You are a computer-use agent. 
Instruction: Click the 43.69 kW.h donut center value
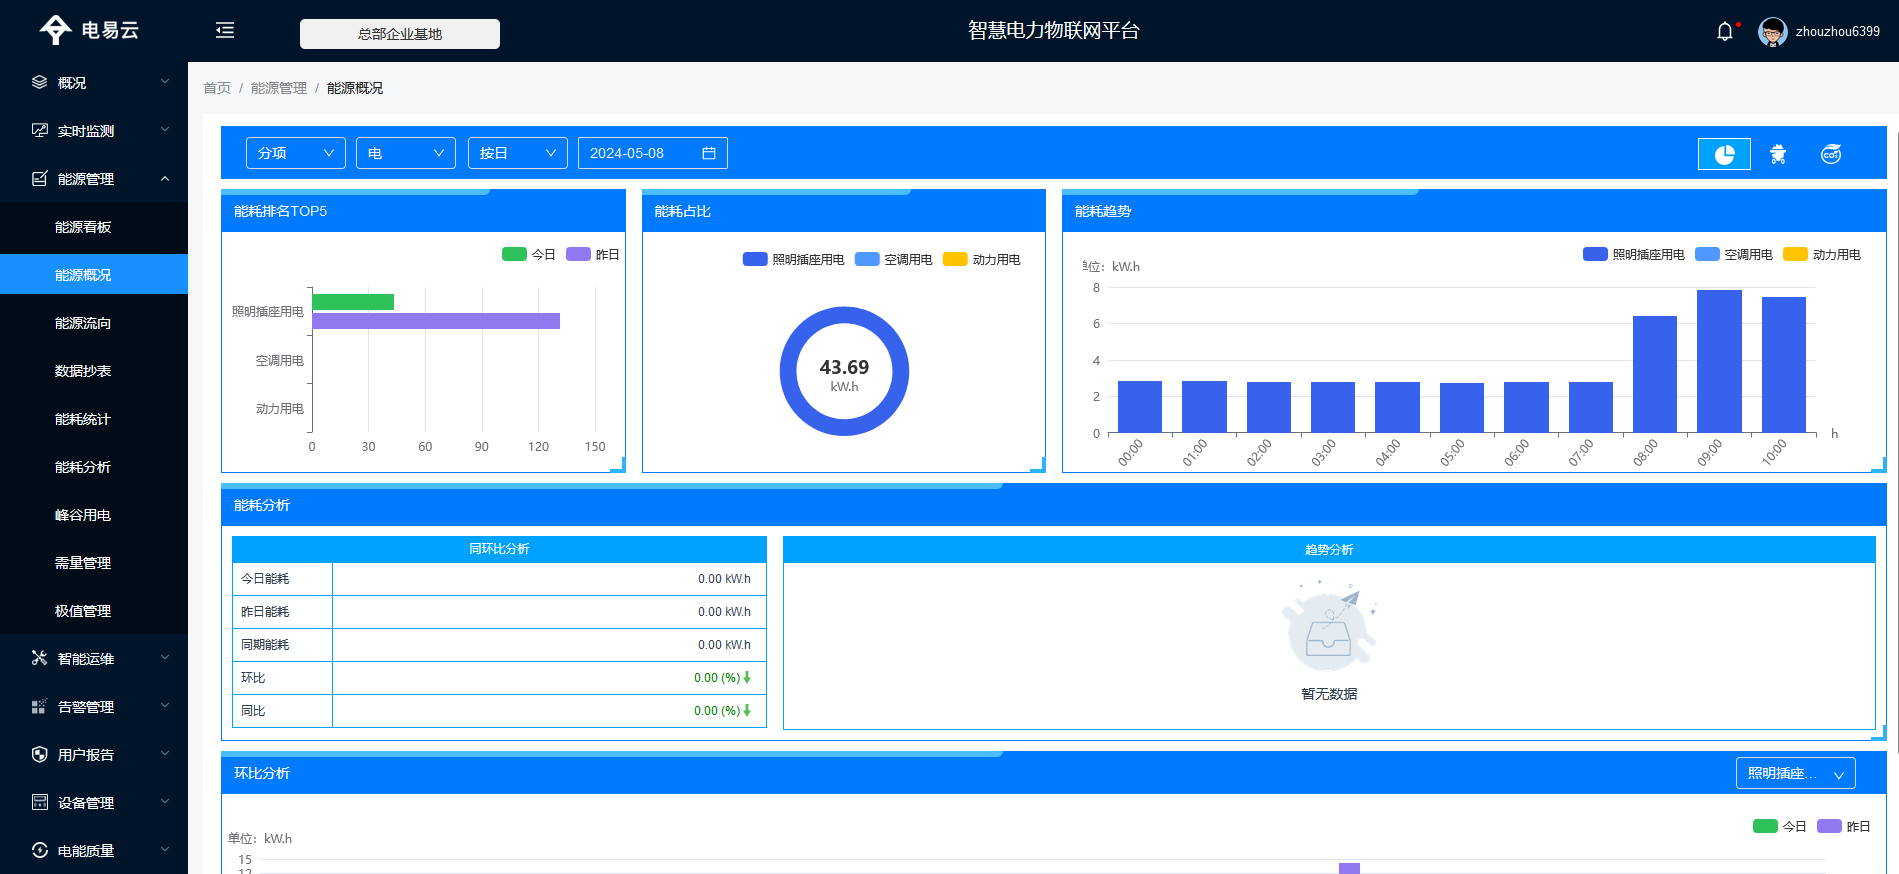844,375
